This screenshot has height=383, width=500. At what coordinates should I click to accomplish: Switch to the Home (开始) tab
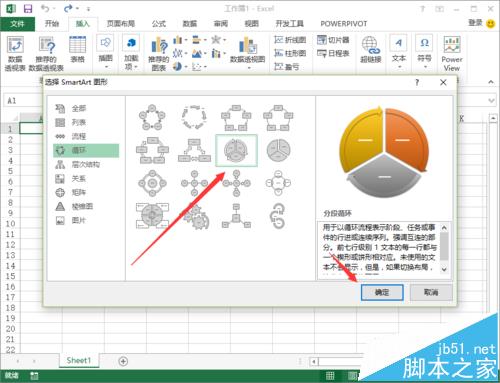tap(52, 24)
